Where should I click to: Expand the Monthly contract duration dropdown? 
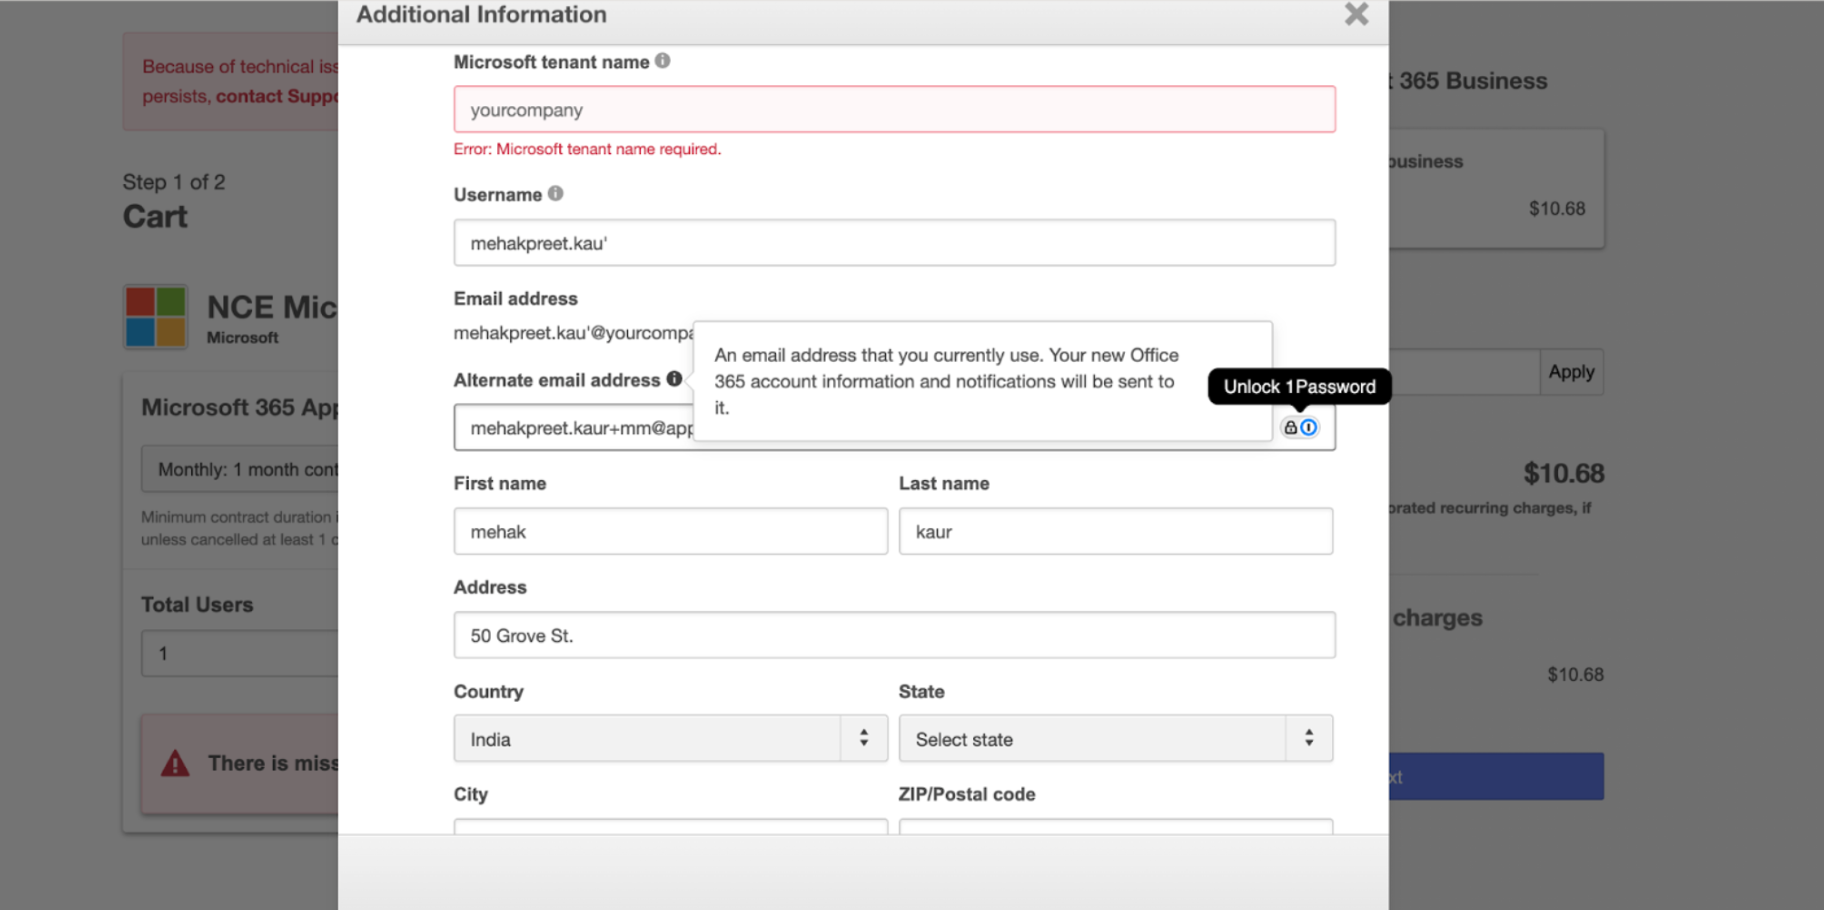pos(241,469)
